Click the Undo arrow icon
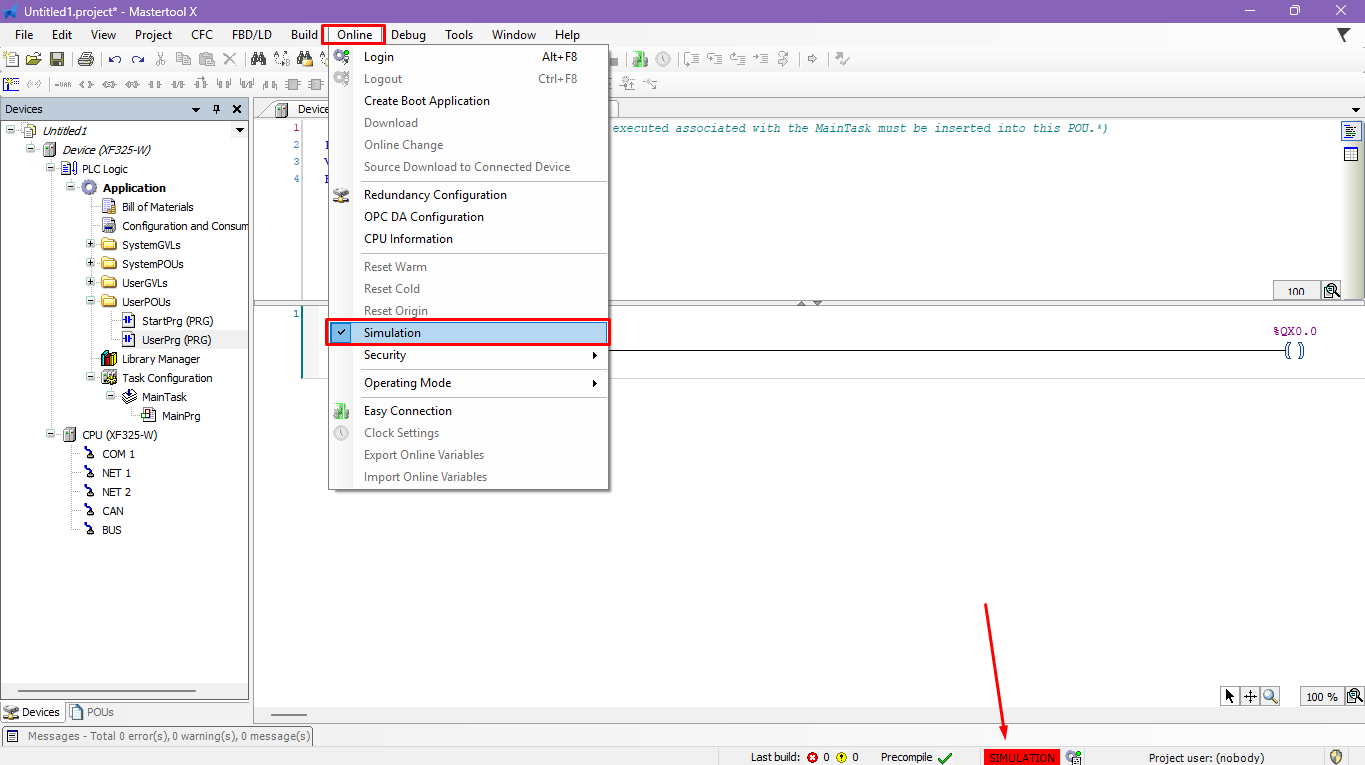This screenshot has height=765, width=1365. click(x=115, y=60)
